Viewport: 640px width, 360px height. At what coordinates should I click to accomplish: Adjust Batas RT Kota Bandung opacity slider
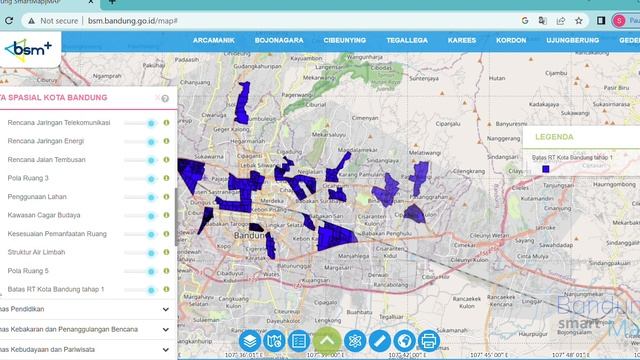coord(140,290)
